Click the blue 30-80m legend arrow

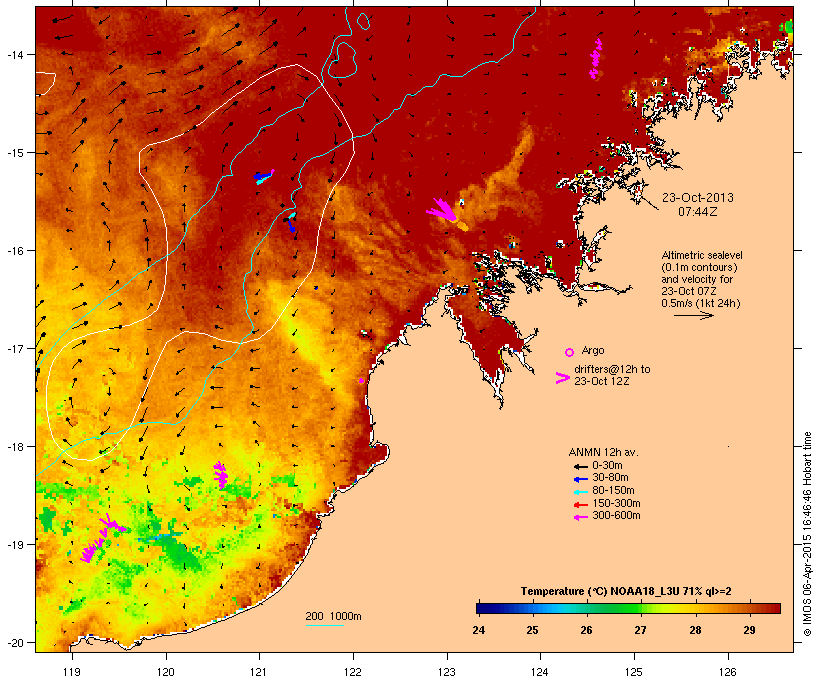(580, 479)
